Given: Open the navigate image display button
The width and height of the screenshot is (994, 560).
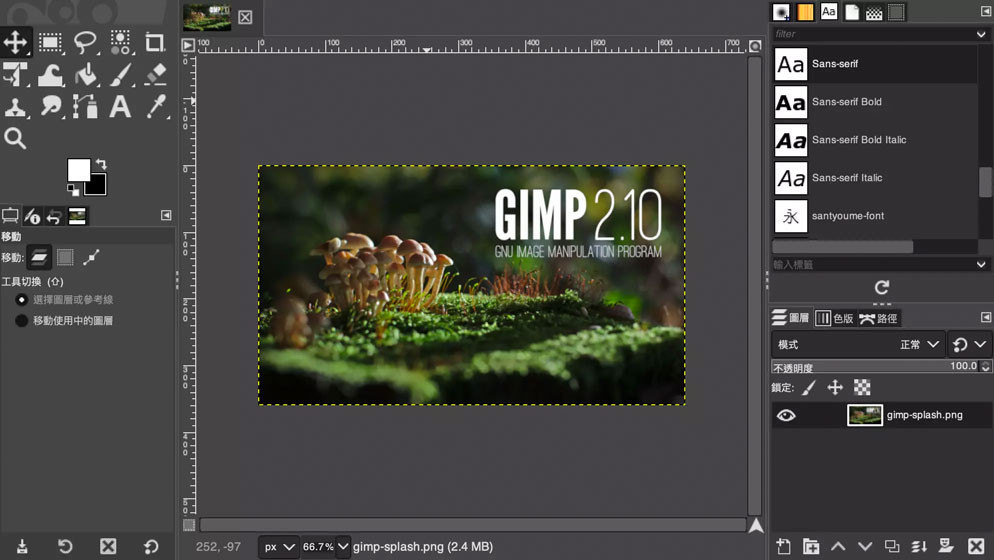Looking at the screenshot, I should 756,525.
